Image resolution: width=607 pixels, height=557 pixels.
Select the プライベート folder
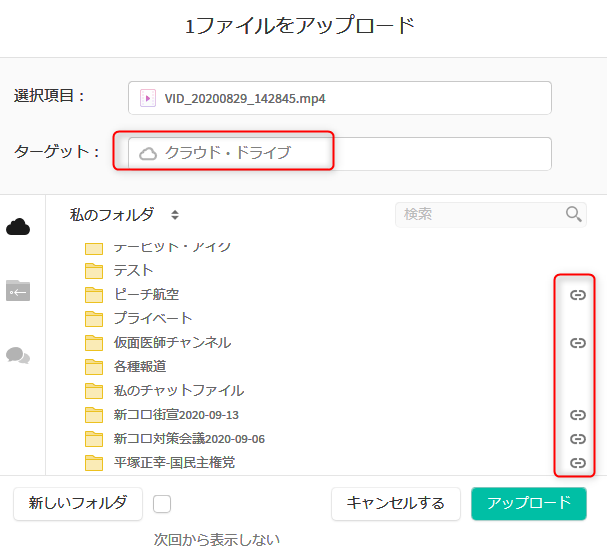(152, 318)
